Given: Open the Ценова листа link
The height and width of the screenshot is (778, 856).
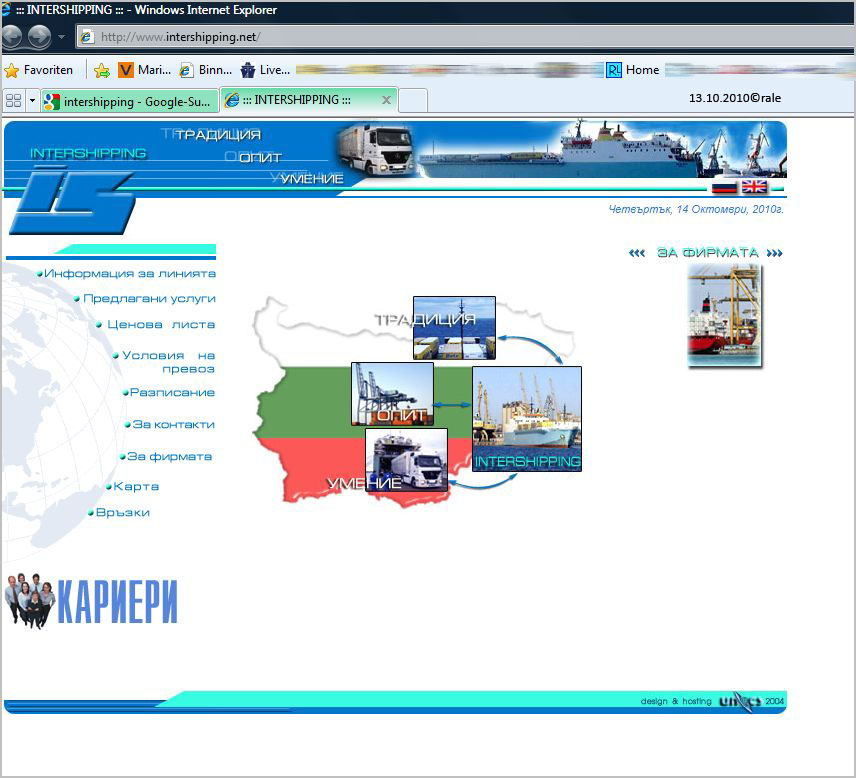Looking at the screenshot, I should [x=160, y=324].
